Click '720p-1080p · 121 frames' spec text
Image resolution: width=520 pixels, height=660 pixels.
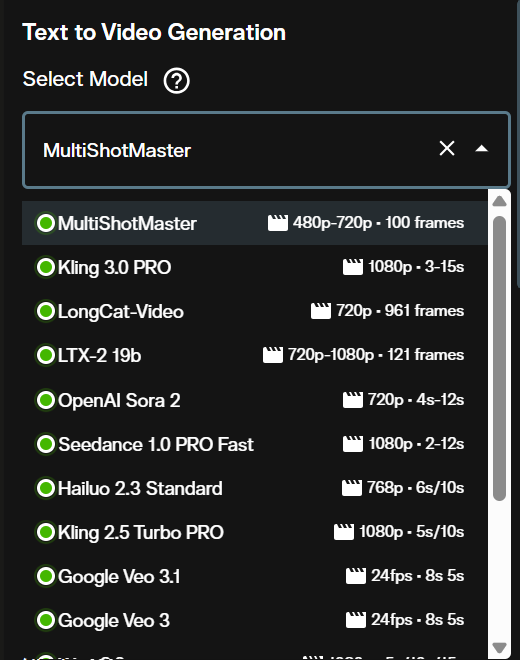coord(376,355)
